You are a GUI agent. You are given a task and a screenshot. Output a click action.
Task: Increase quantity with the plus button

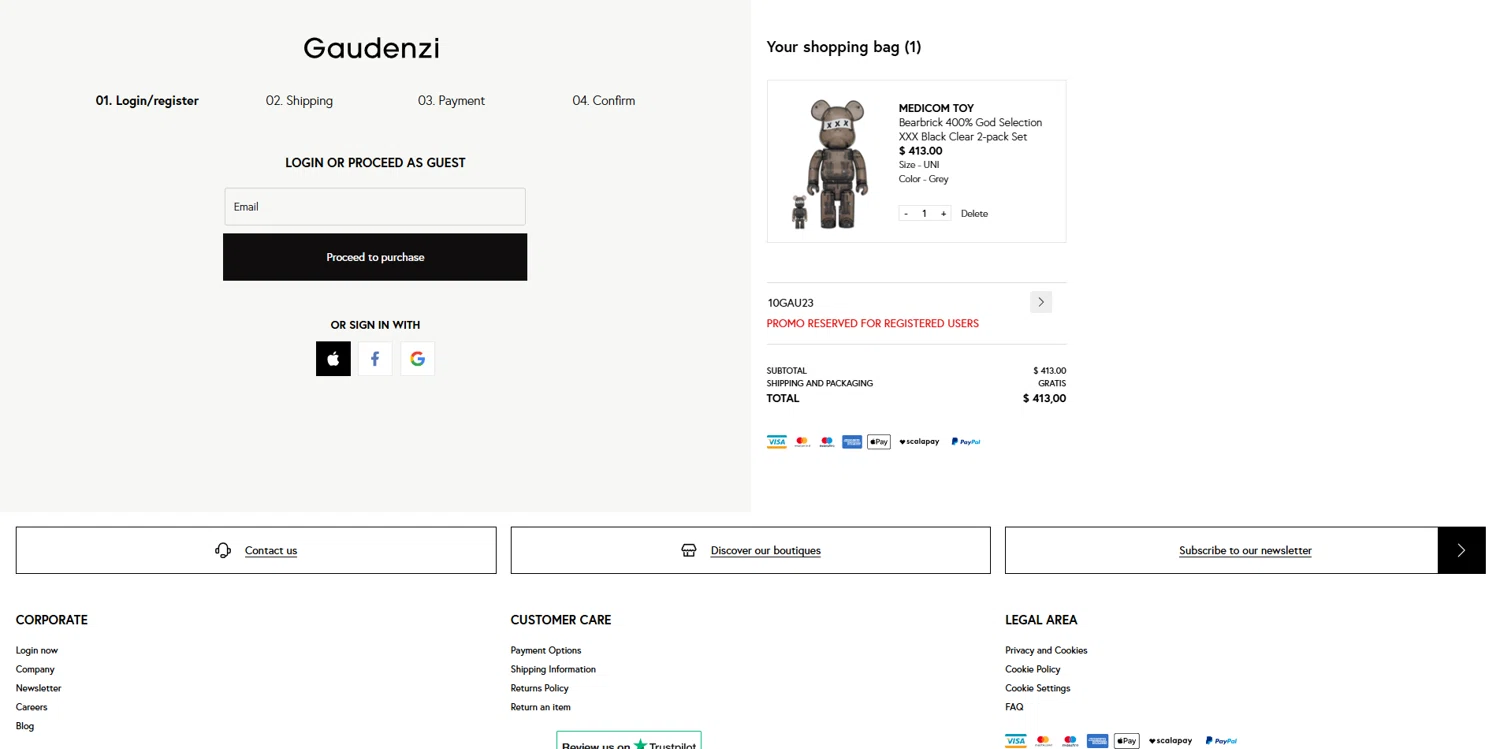coord(943,213)
